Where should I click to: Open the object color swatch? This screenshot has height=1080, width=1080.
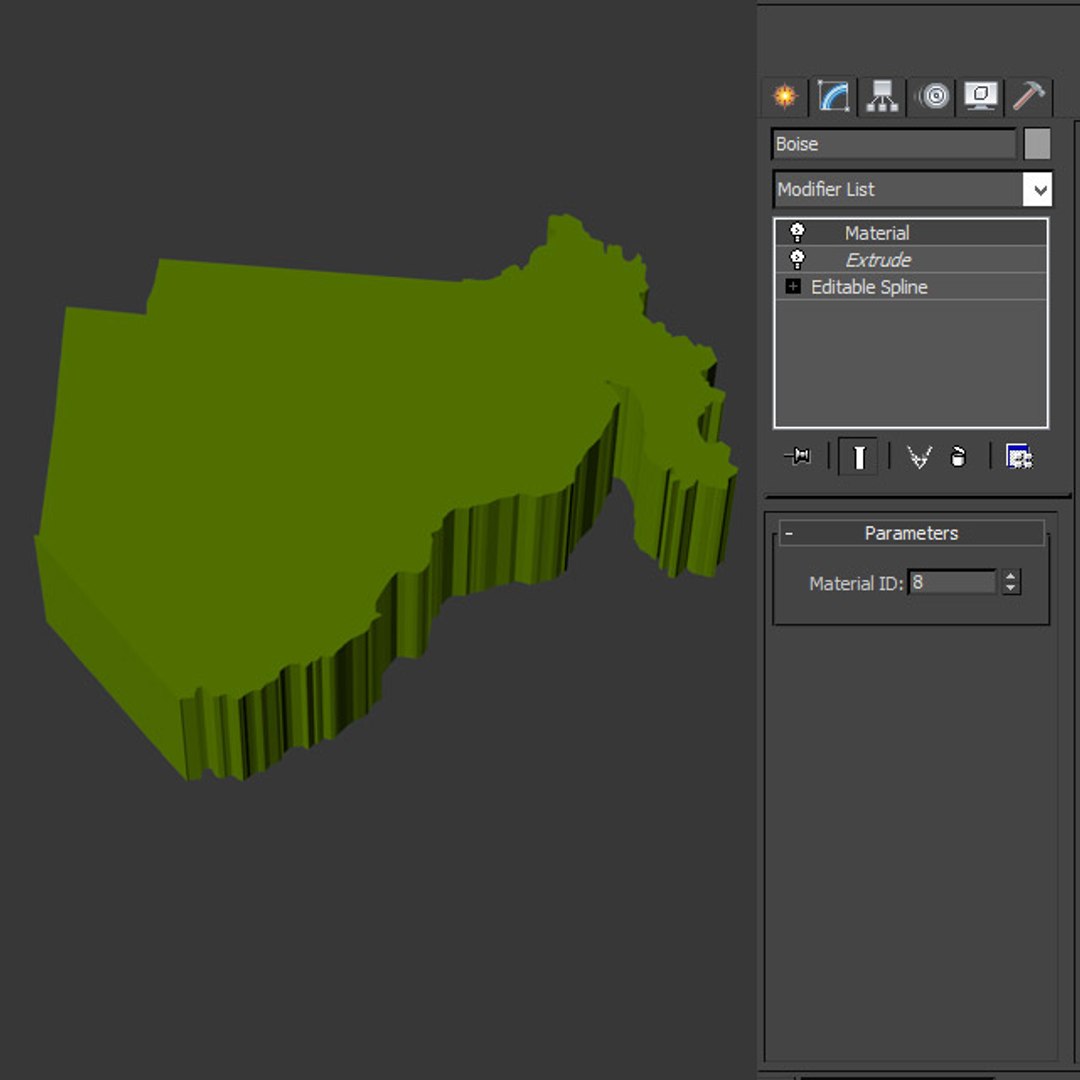click(x=1037, y=144)
